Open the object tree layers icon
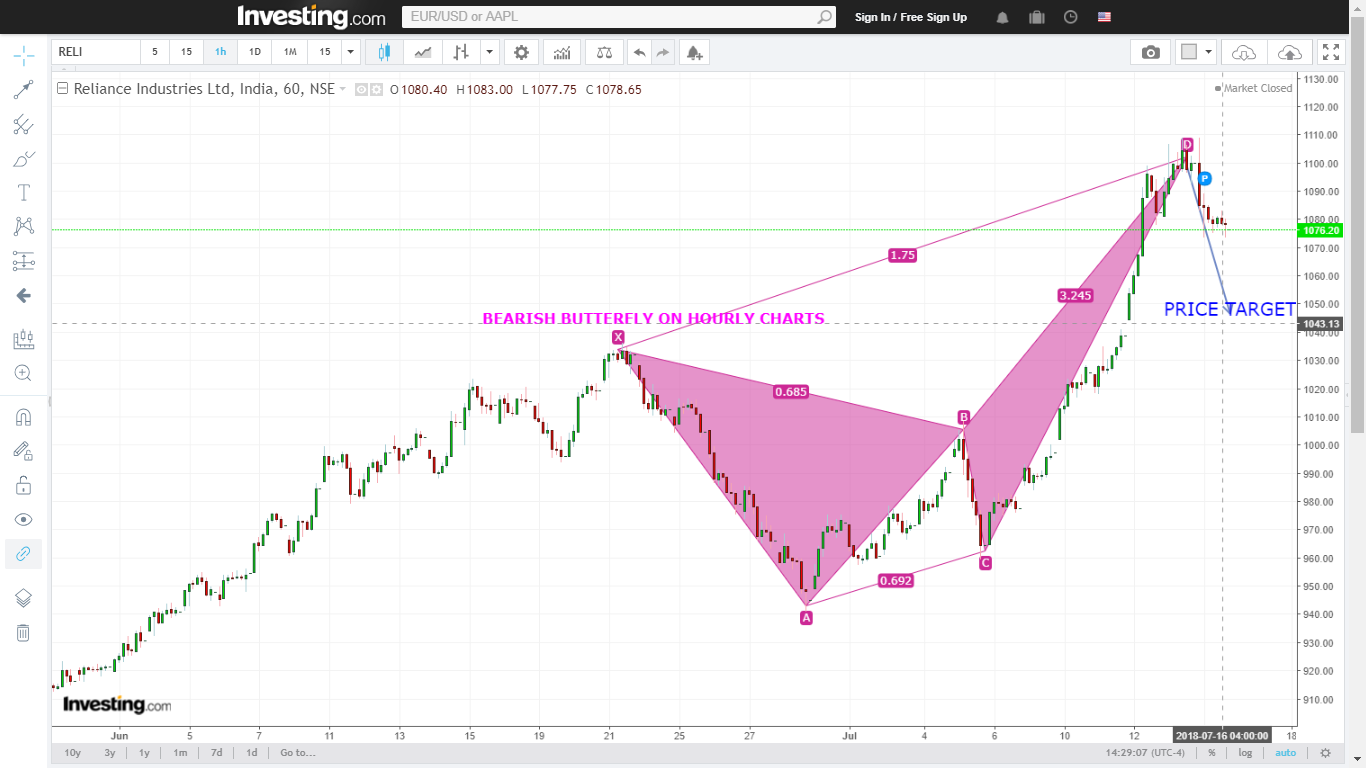Screen dimensions: 1366x768 [23, 598]
